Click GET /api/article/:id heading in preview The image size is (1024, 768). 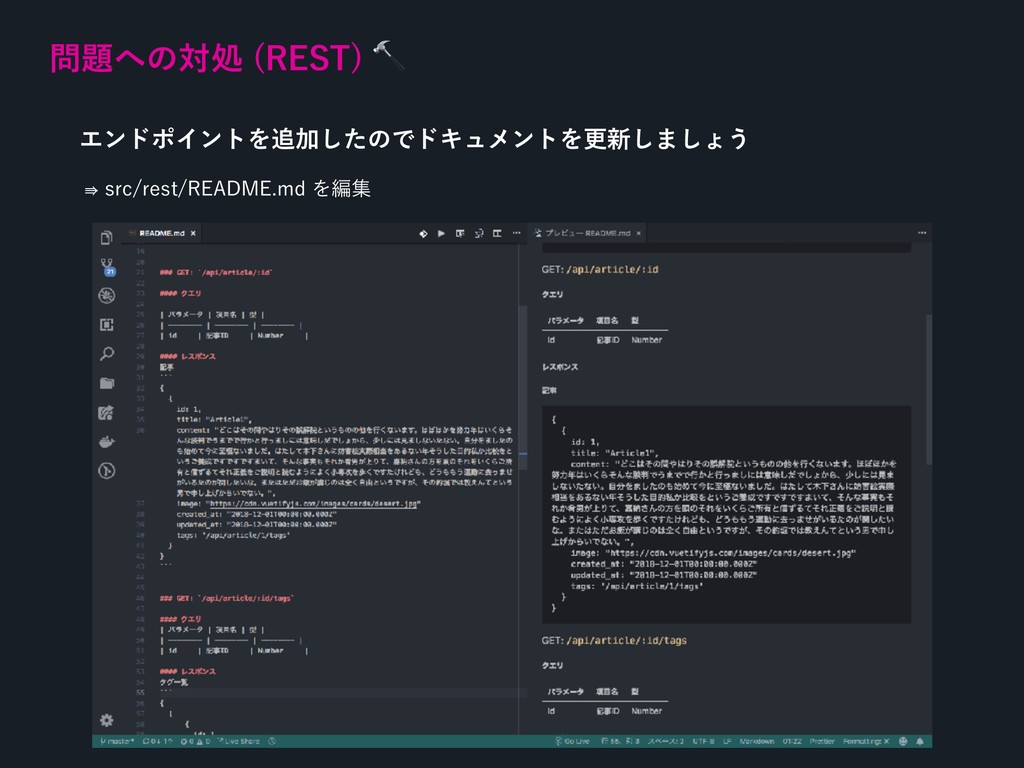(x=600, y=269)
